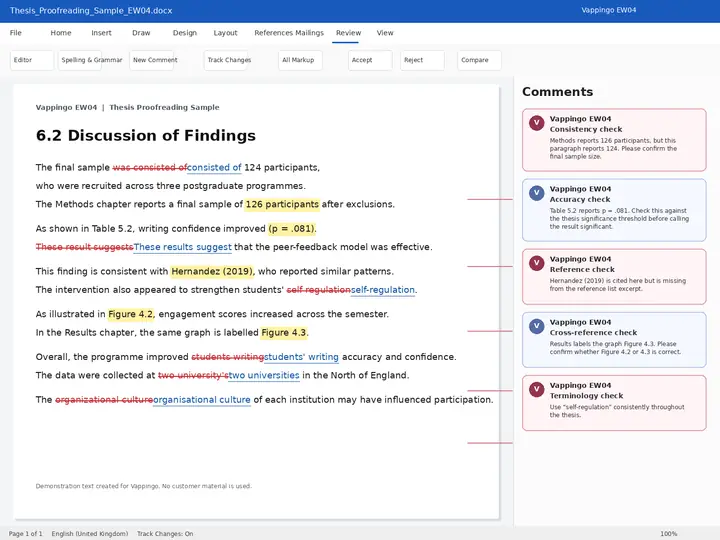Select the Cross-reference check comment text
This screenshot has width=720, height=540.
[615, 348]
